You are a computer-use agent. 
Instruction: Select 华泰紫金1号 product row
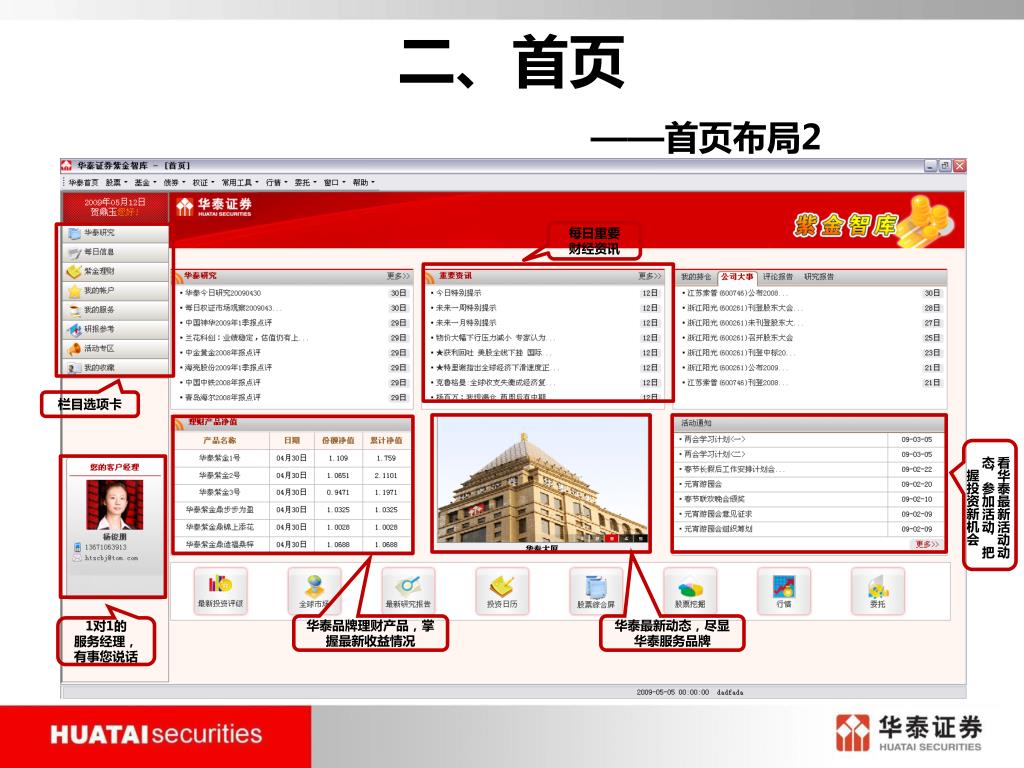pyautogui.click(x=293, y=458)
